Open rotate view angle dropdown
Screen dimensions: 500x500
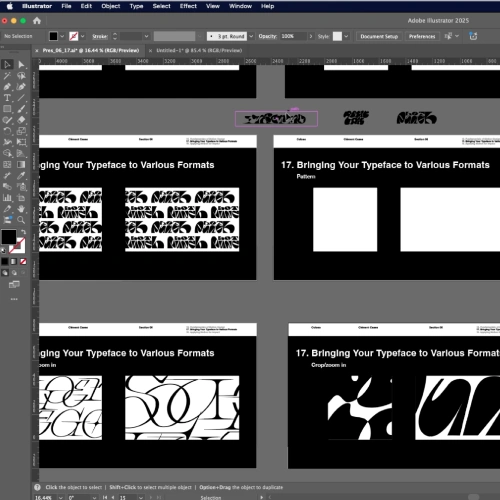[x=94, y=497]
